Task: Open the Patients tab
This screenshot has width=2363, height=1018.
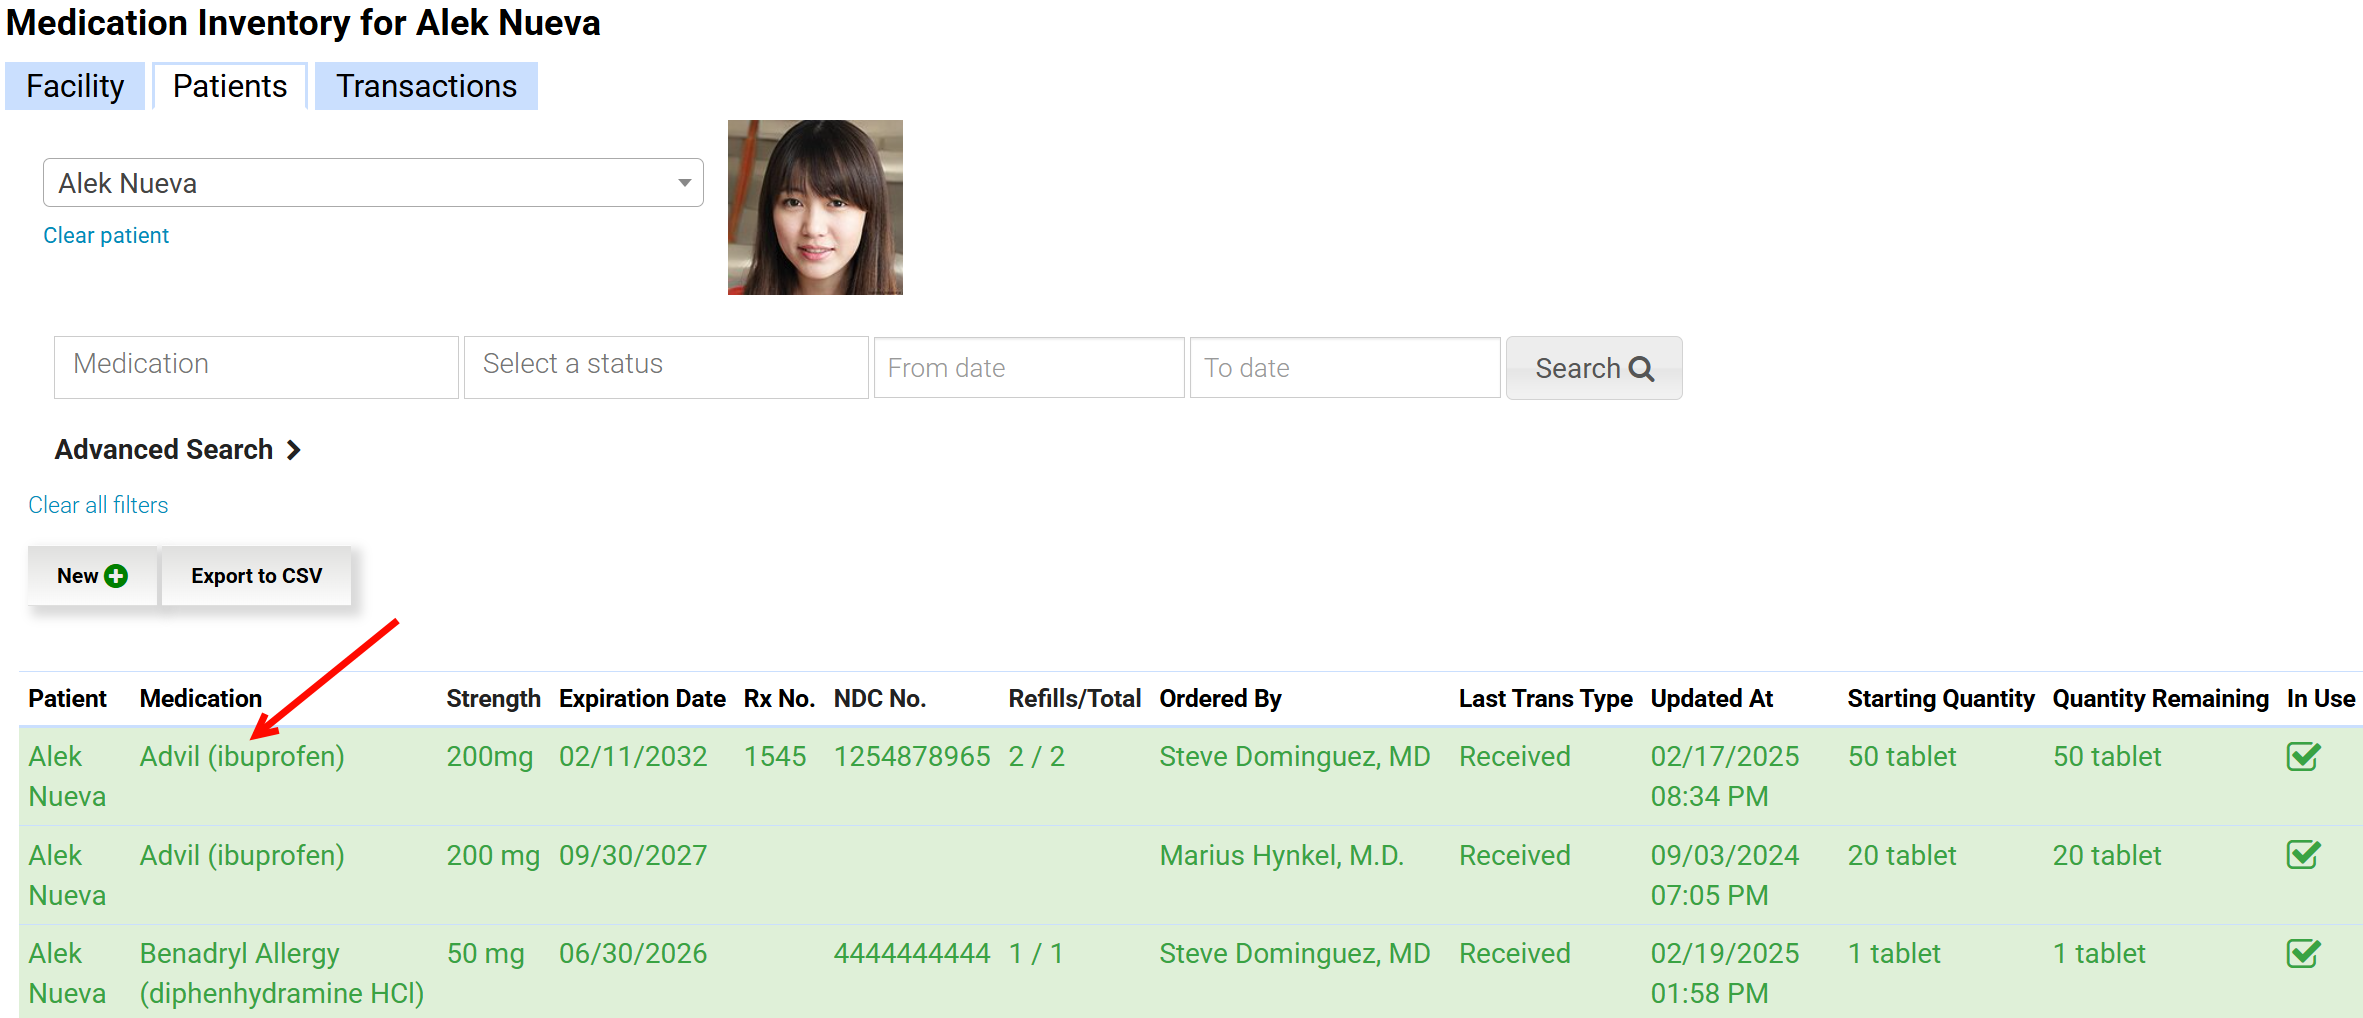Action: [x=230, y=86]
